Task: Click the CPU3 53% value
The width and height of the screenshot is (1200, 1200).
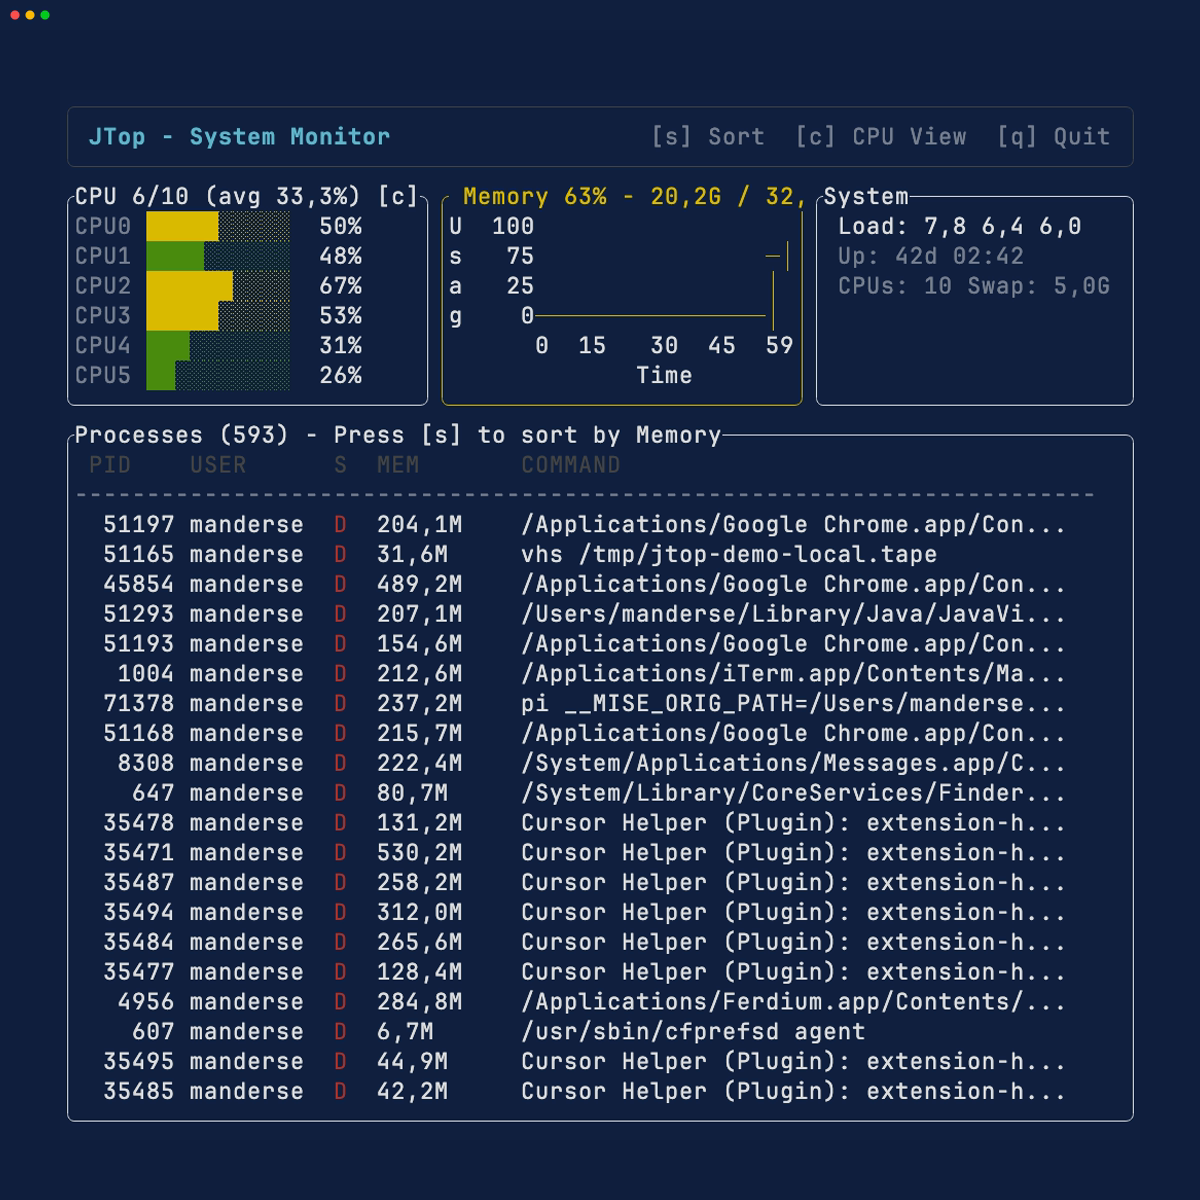Action: [x=340, y=316]
